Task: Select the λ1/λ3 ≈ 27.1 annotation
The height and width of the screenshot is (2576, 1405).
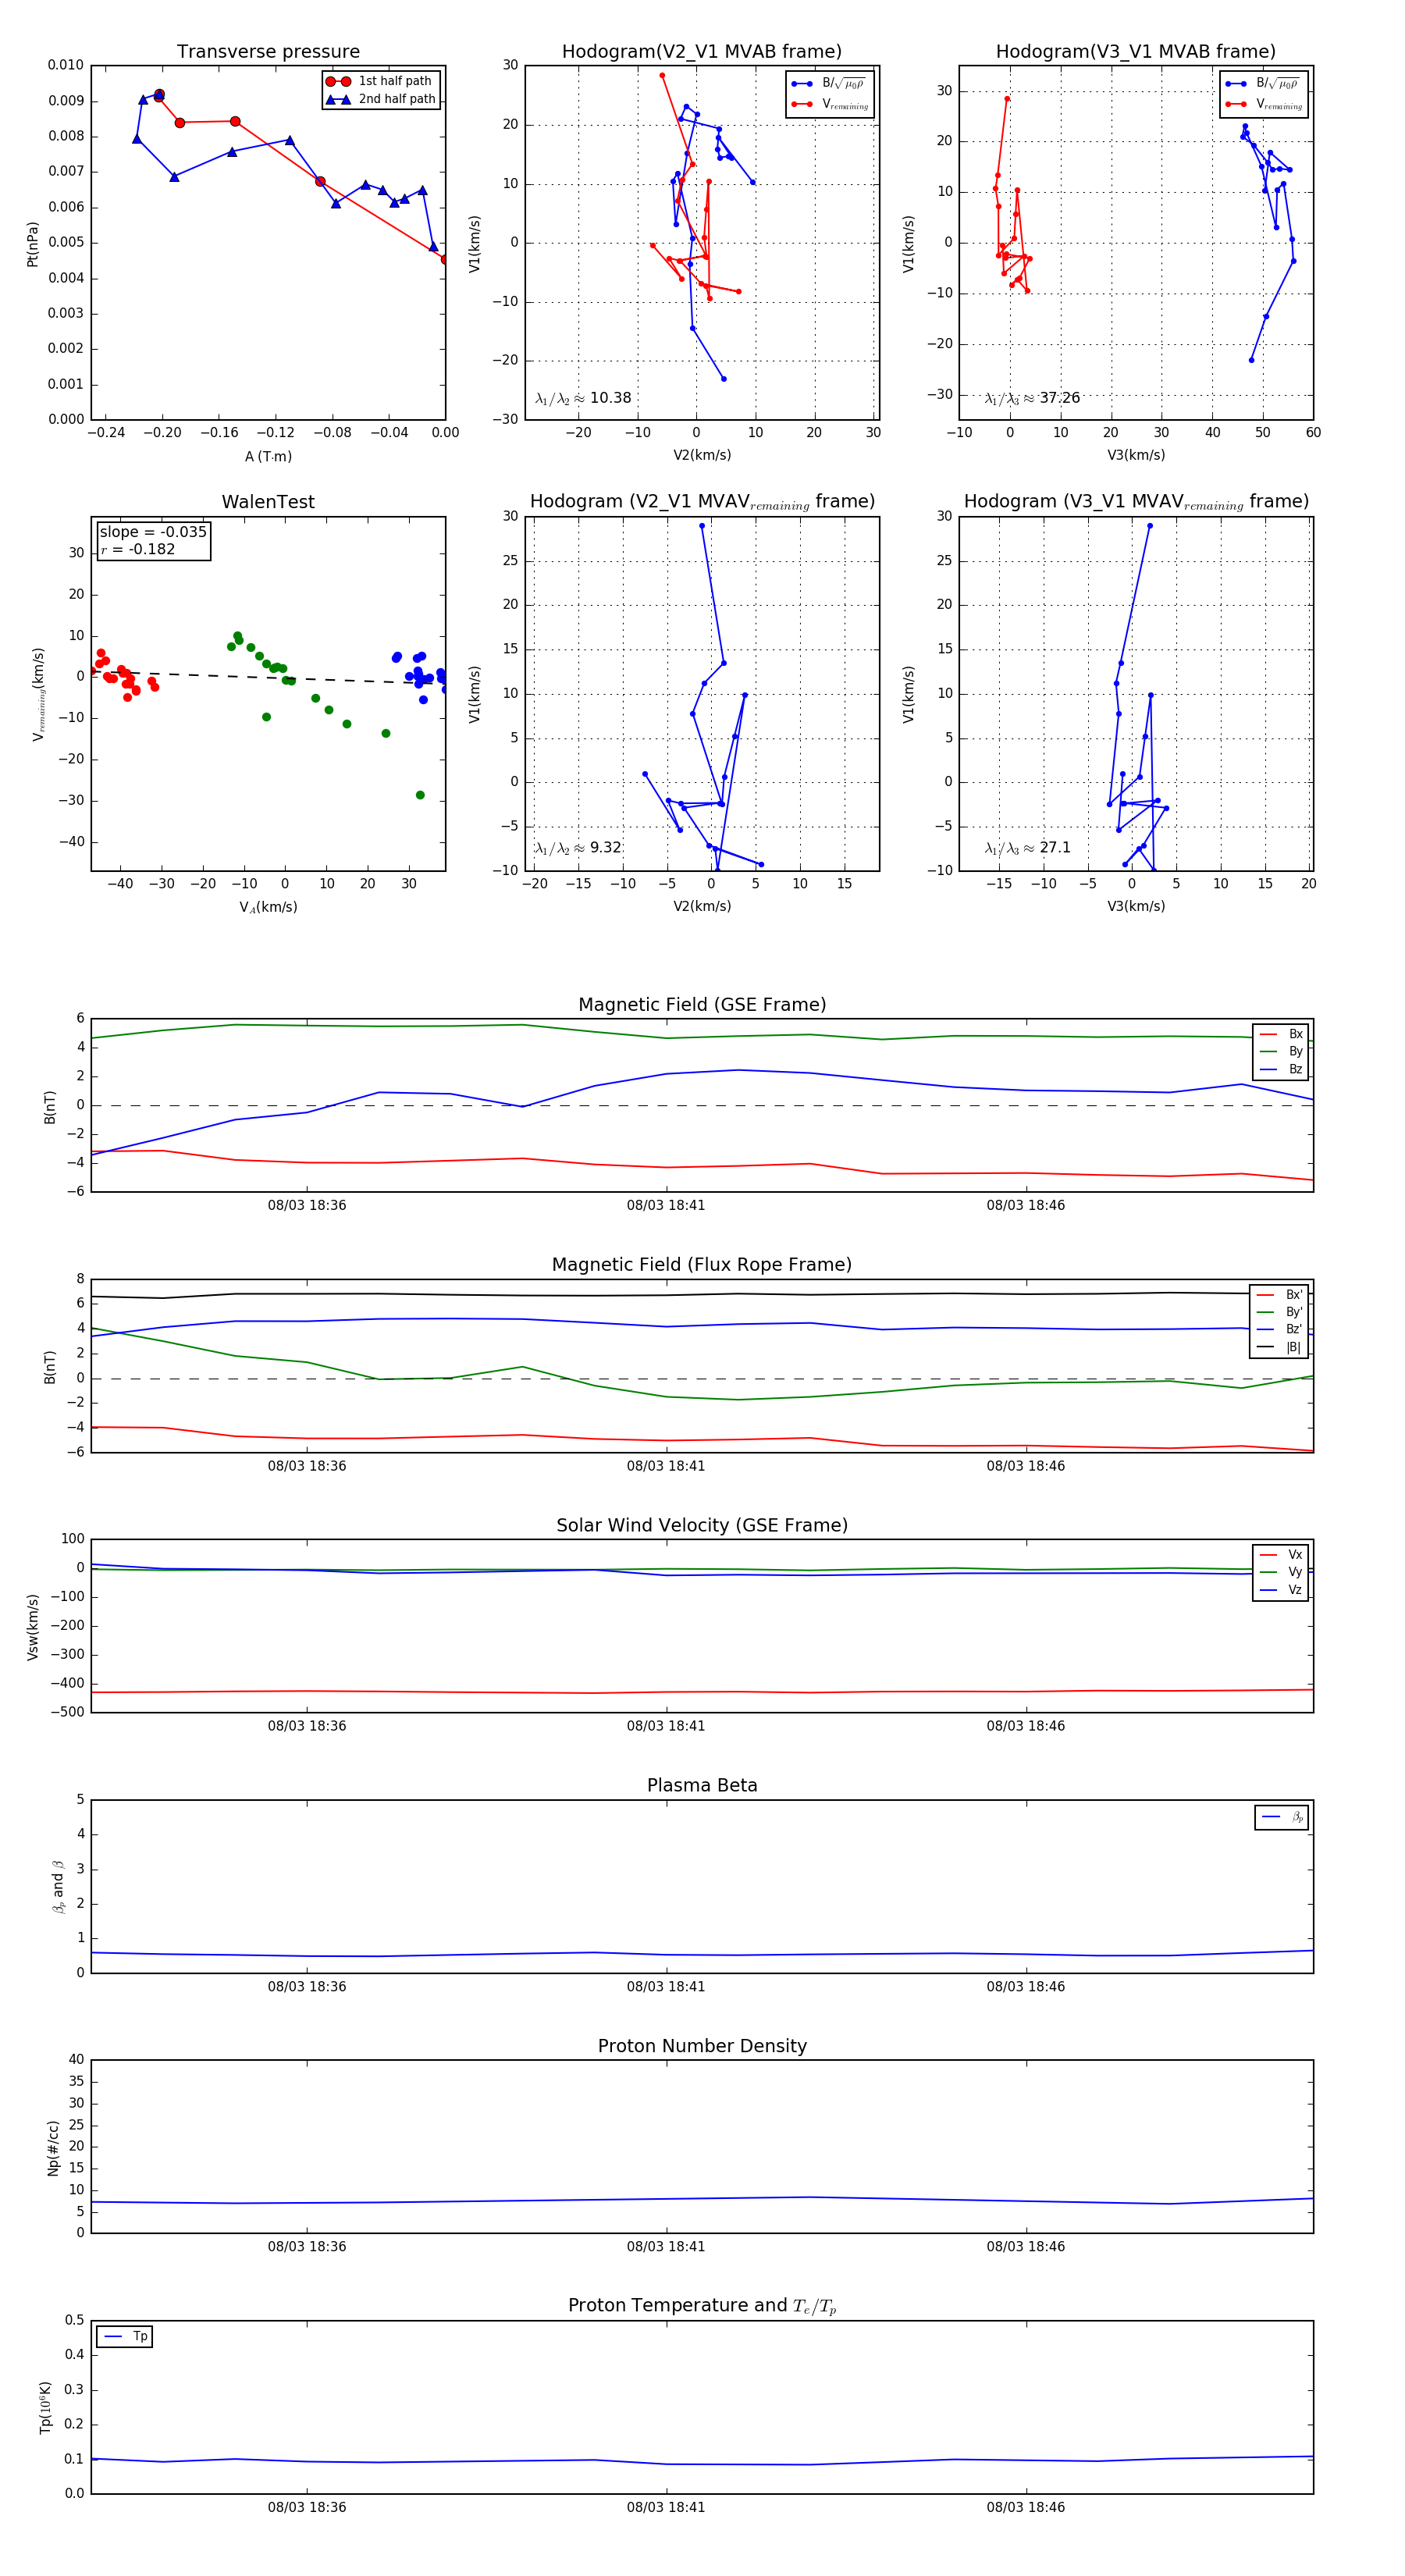Action: (x=1027, y=848)
